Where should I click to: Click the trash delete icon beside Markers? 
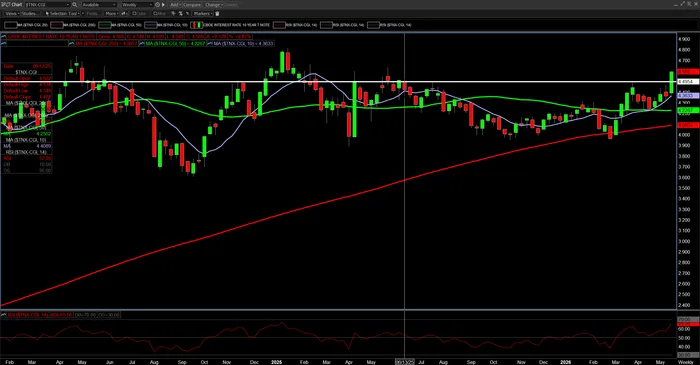218,14
